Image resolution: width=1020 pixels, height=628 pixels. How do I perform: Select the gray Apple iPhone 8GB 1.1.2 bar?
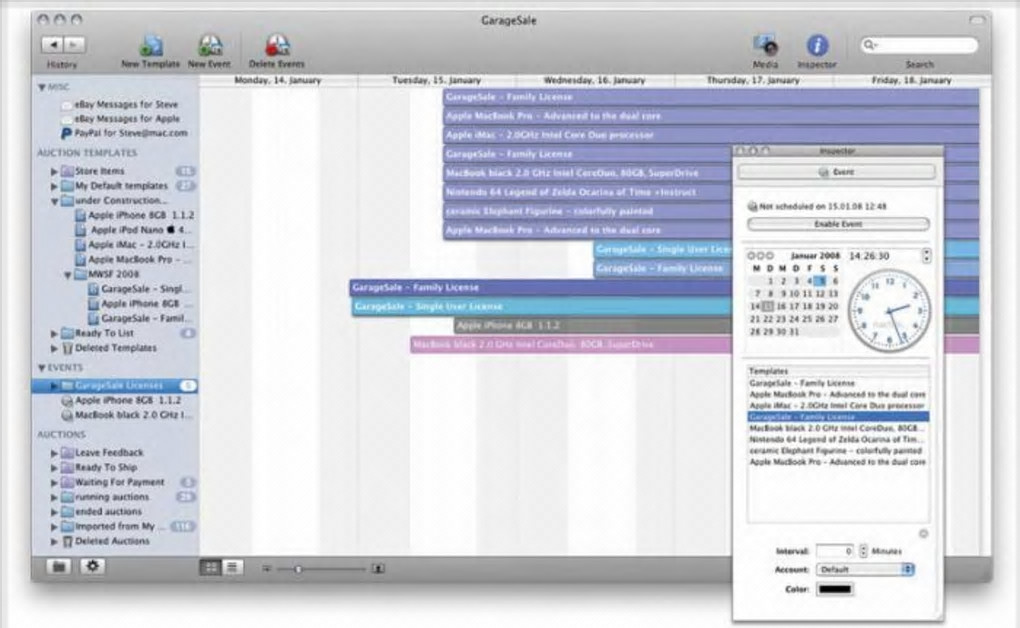593,325
